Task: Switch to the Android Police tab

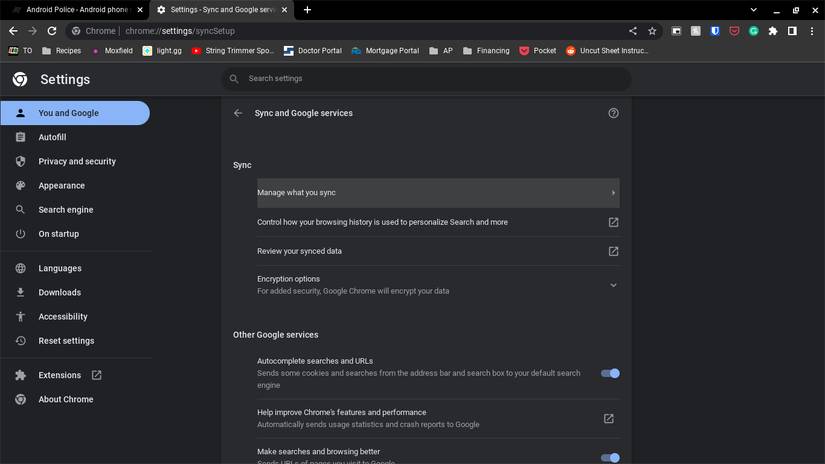Action: (78, 9)
